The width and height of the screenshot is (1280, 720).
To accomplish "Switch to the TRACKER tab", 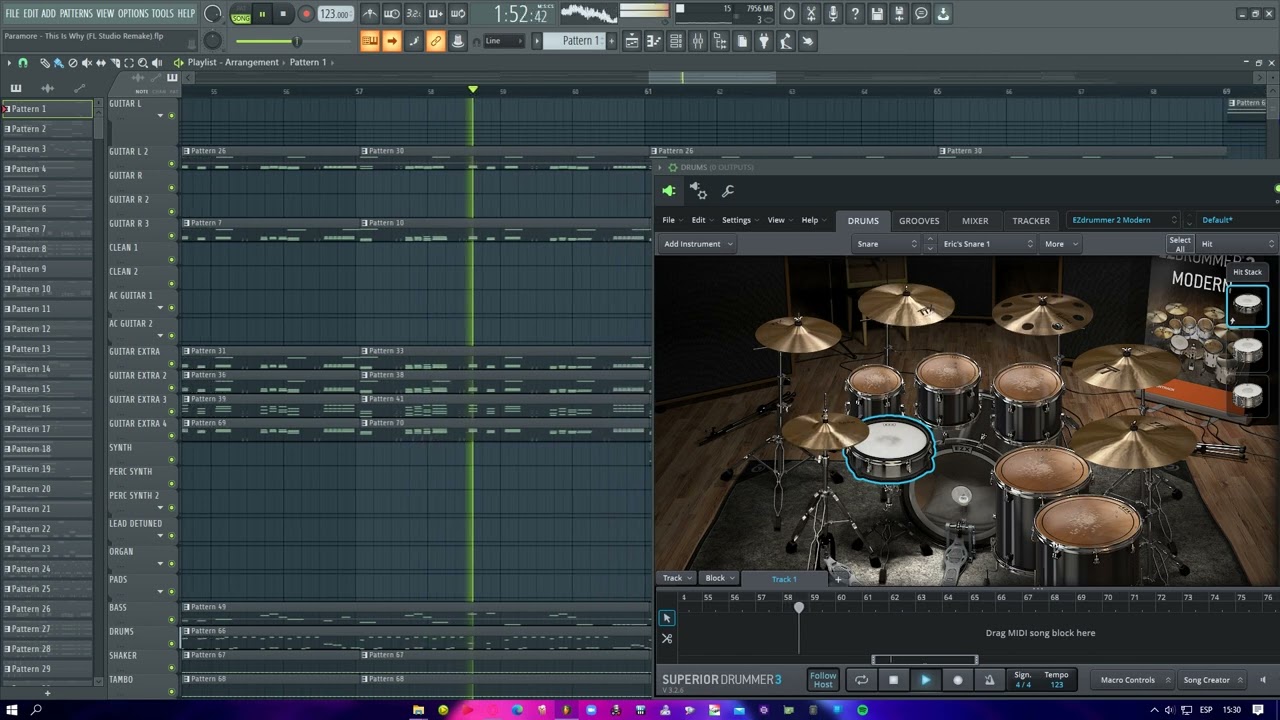I will 1031,221.
